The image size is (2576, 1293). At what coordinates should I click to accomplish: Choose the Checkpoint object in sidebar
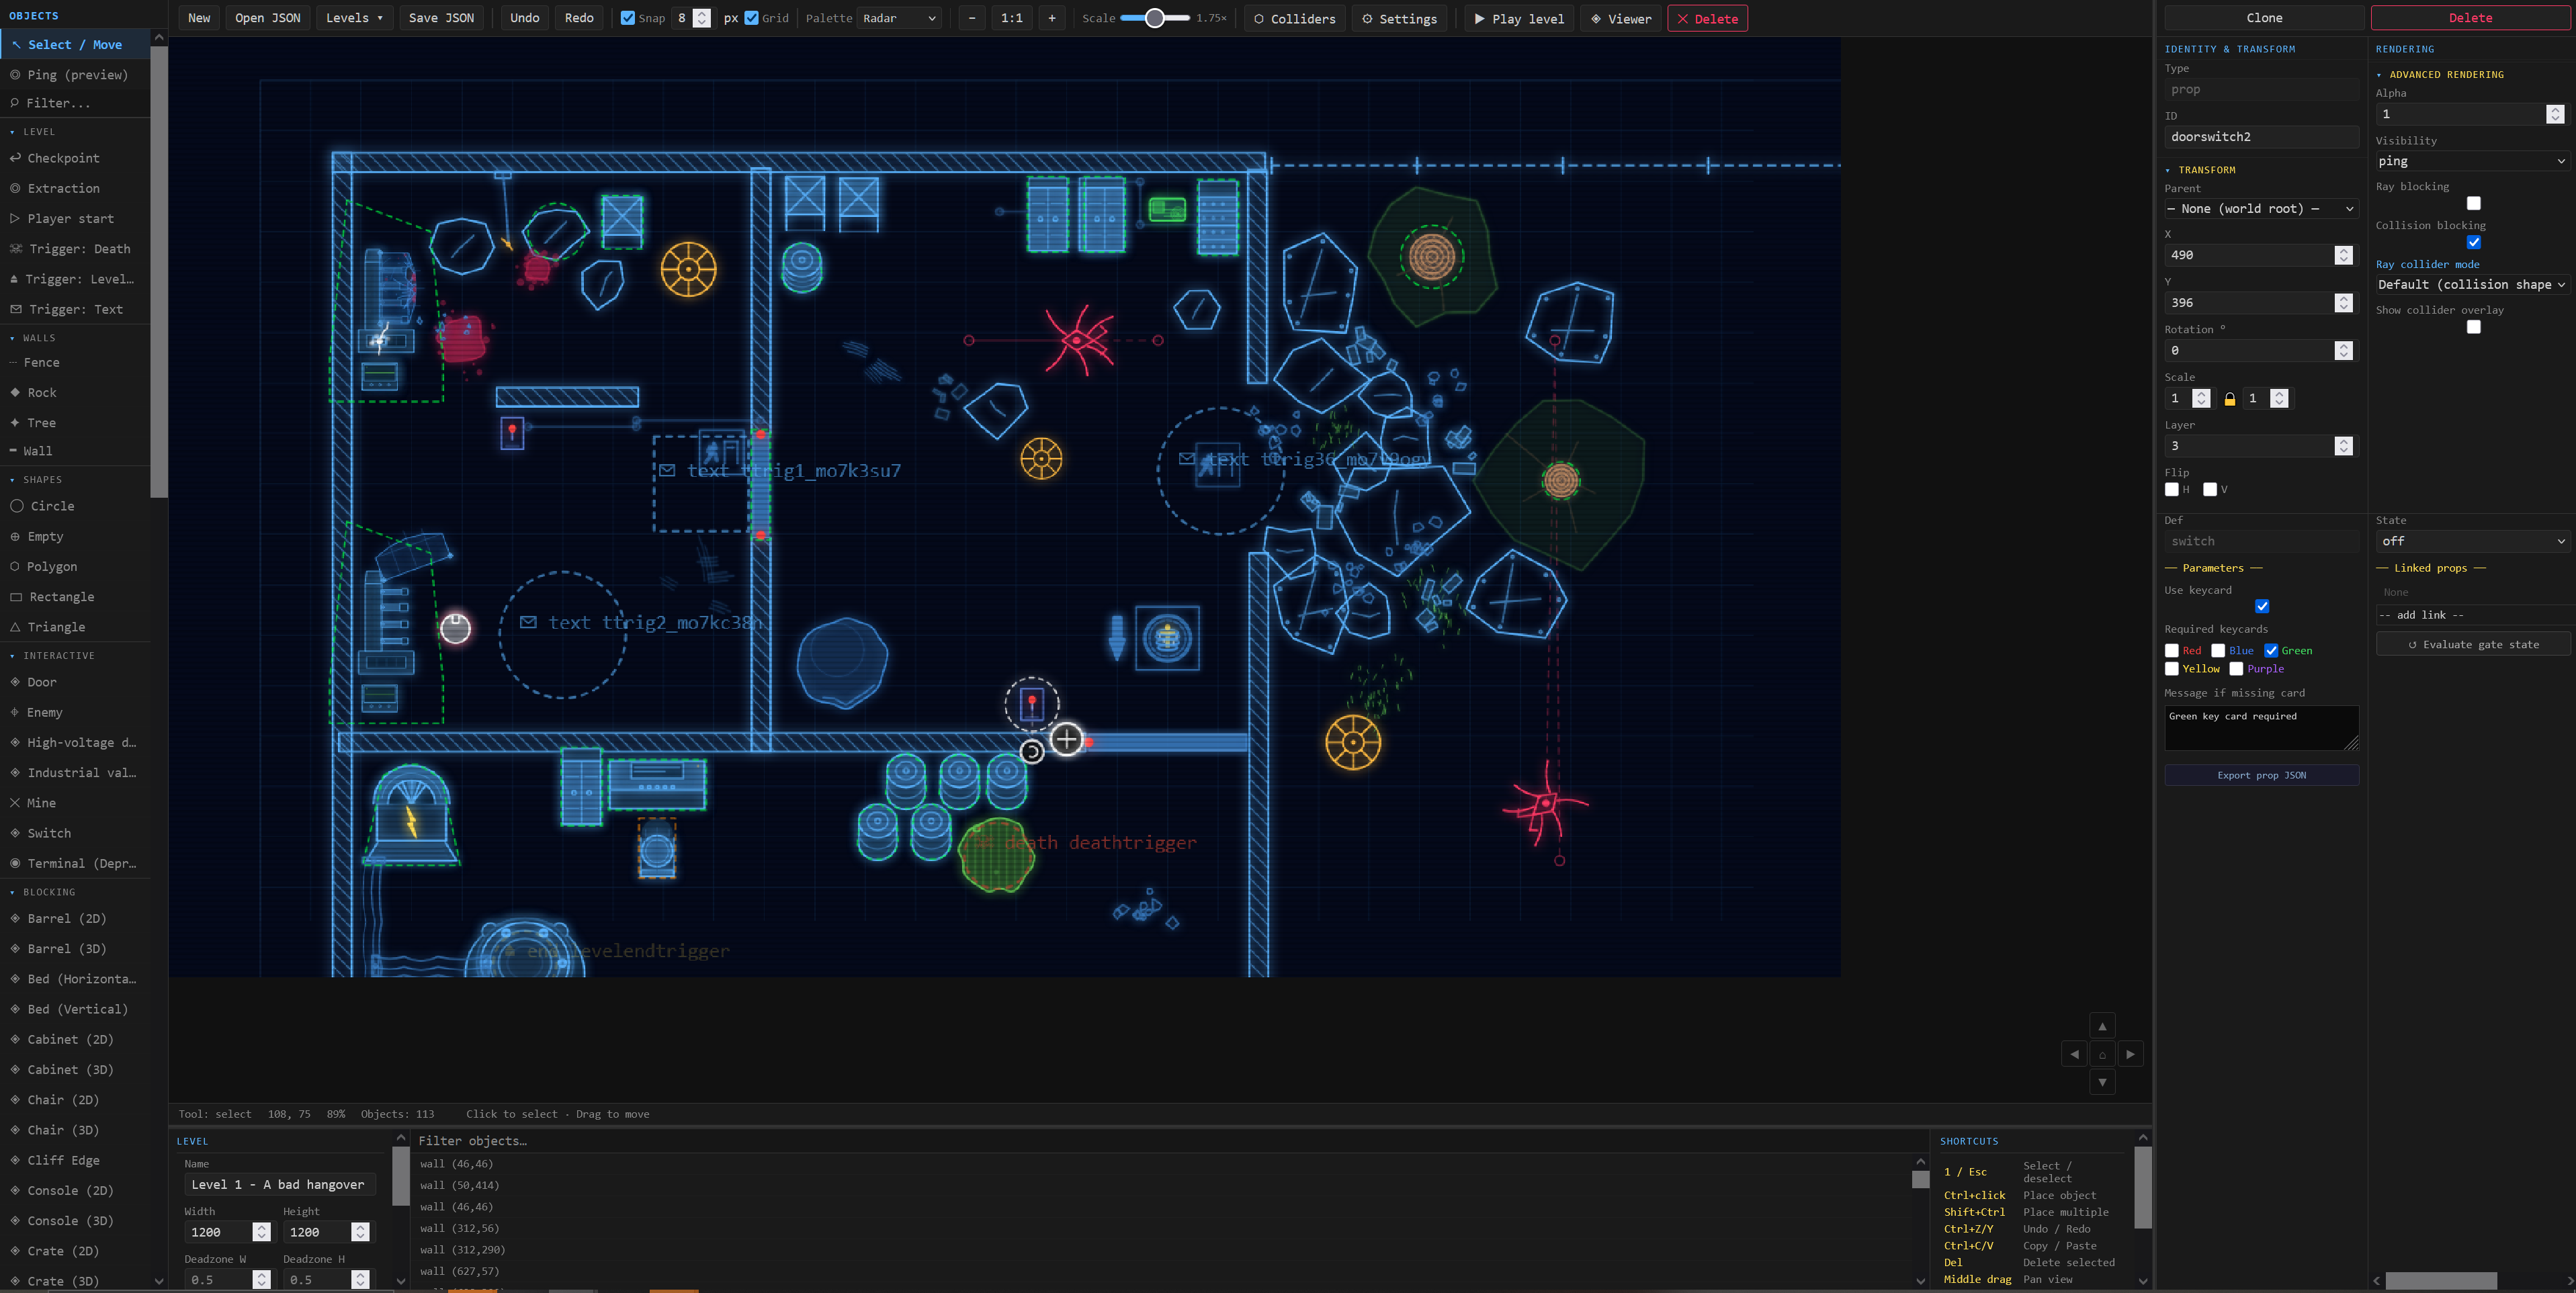point(75,158)
